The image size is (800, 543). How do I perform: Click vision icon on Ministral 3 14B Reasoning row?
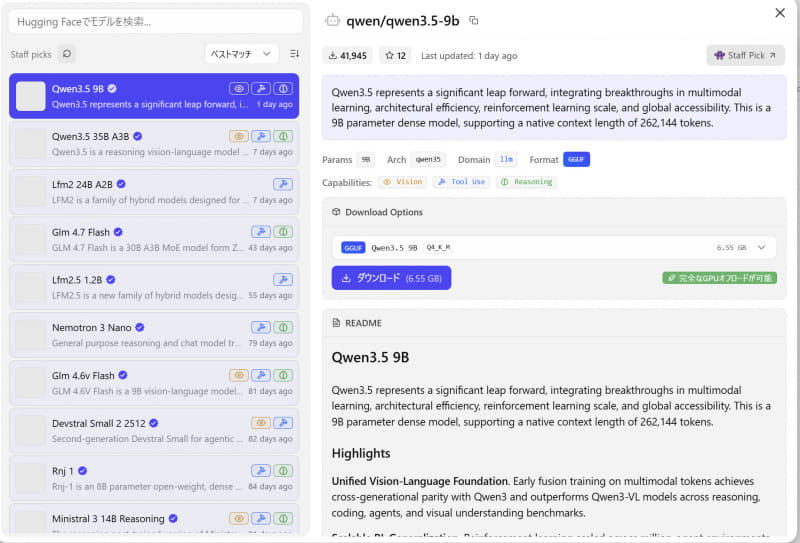pyautogui.click(x=238, y=519)
